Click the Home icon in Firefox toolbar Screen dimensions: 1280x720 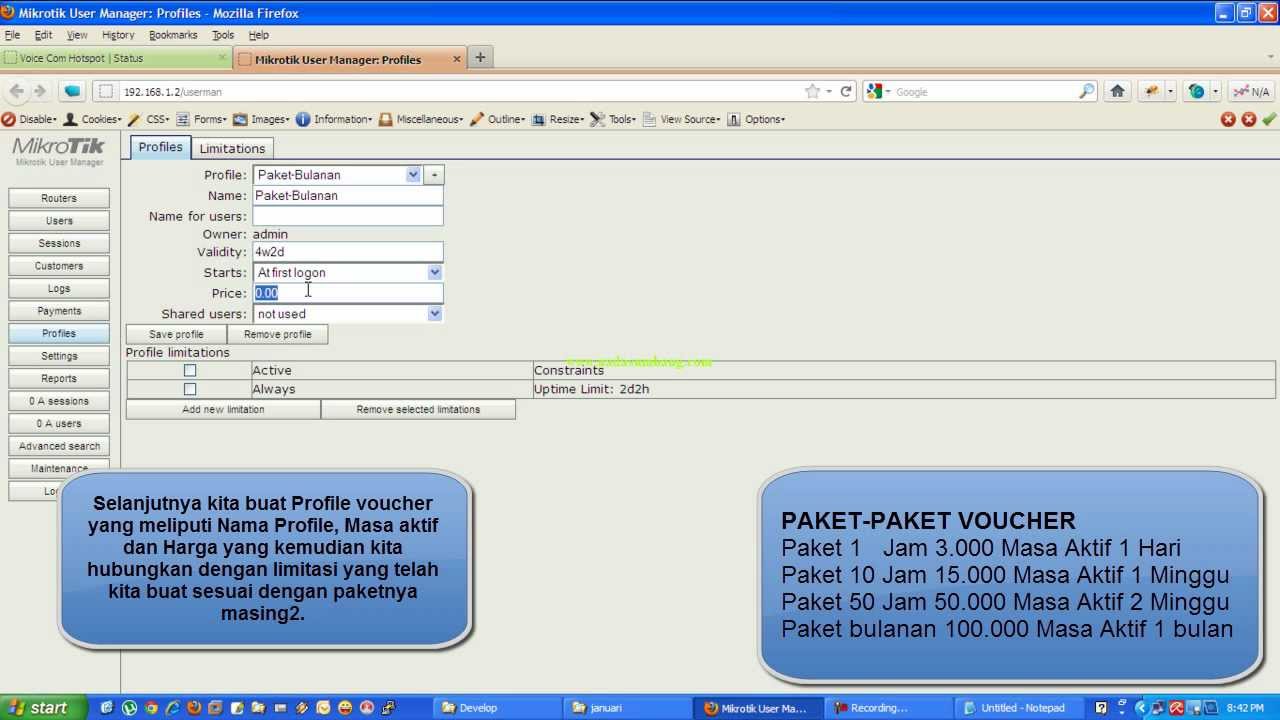pos(1118,91)
